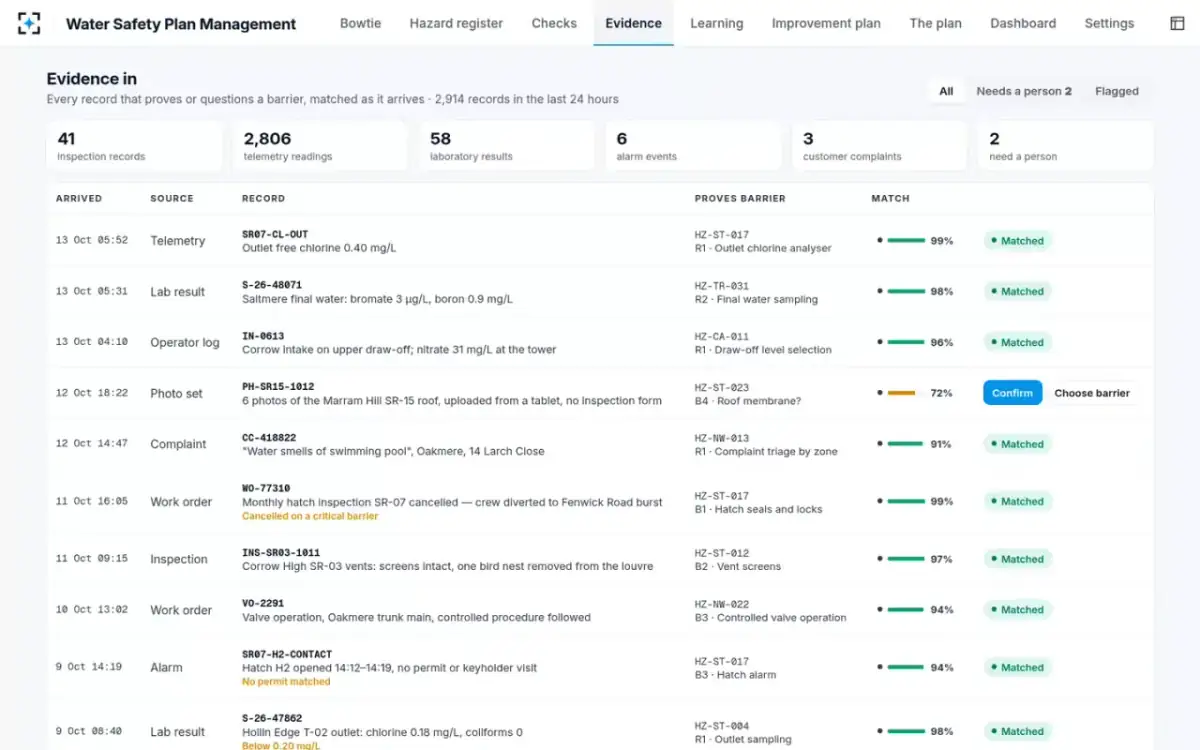
Task: Select the 2 need a person card
Action: [1066, 146]
